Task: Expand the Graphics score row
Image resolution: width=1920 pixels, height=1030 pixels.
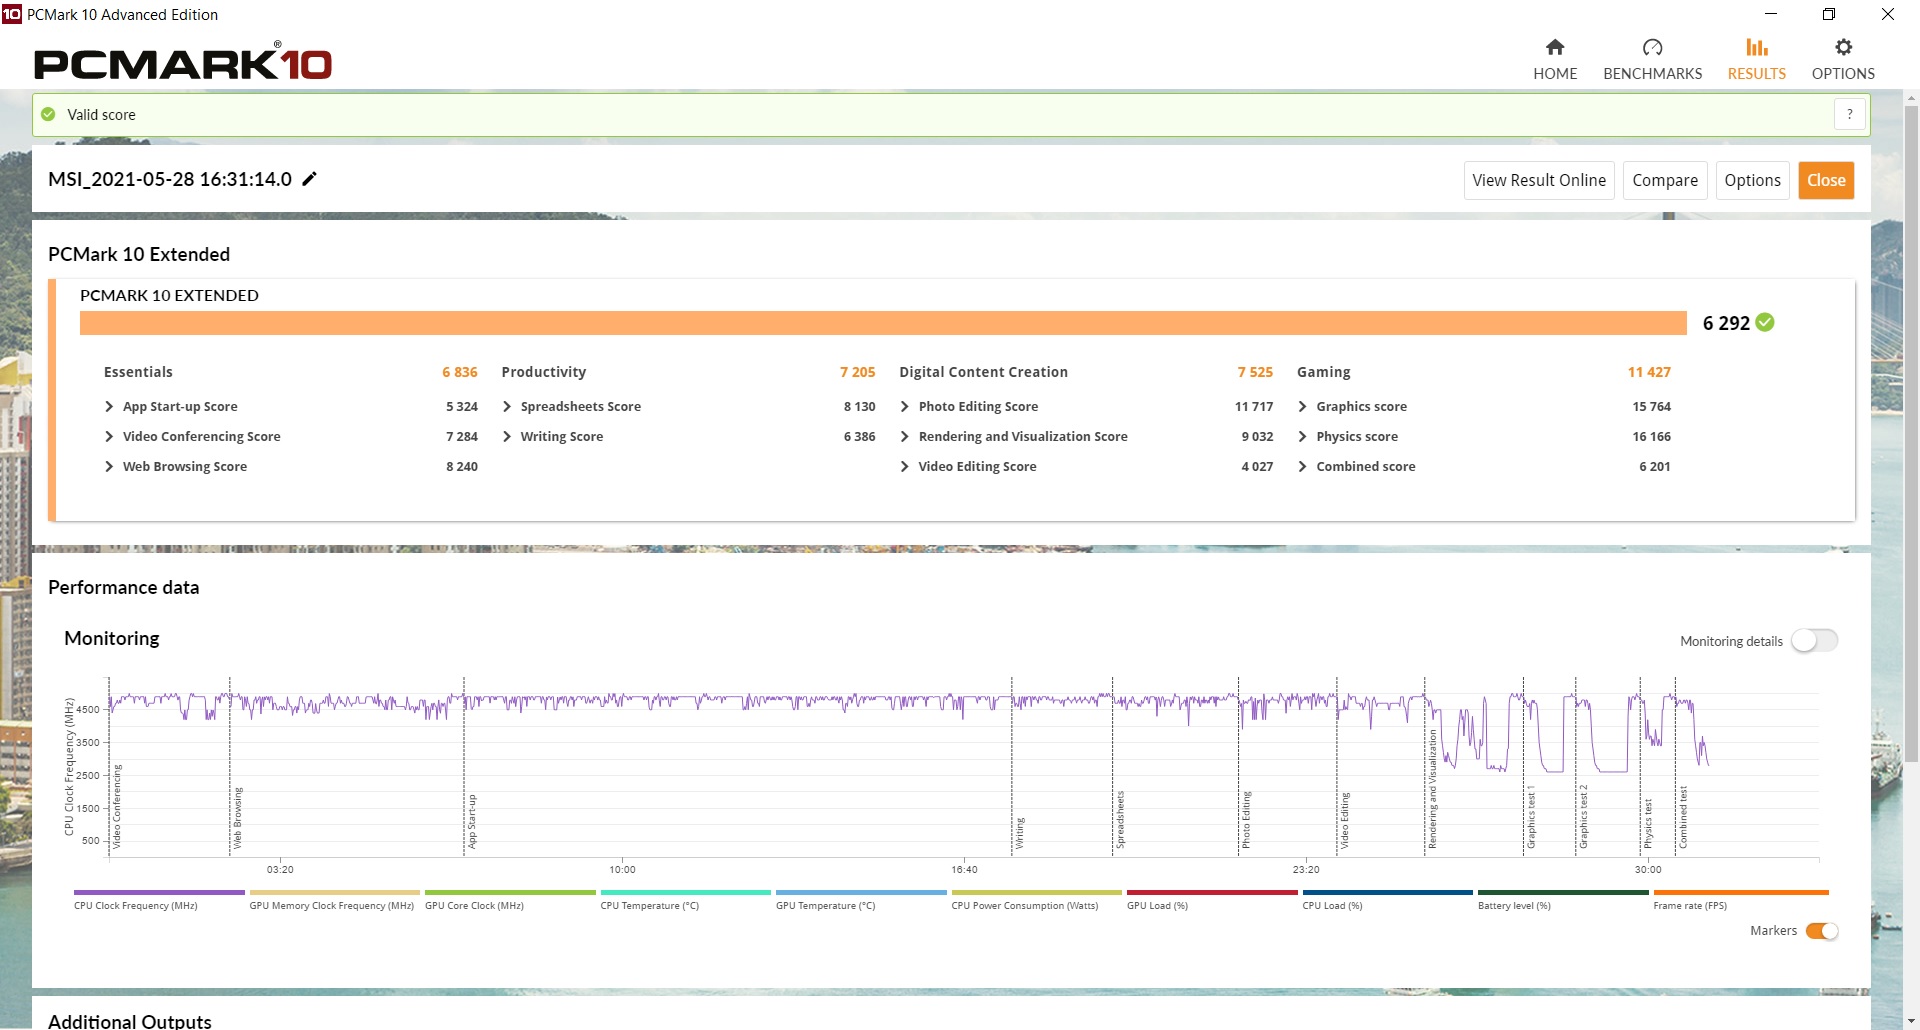Action: (x=1302, y=407)
